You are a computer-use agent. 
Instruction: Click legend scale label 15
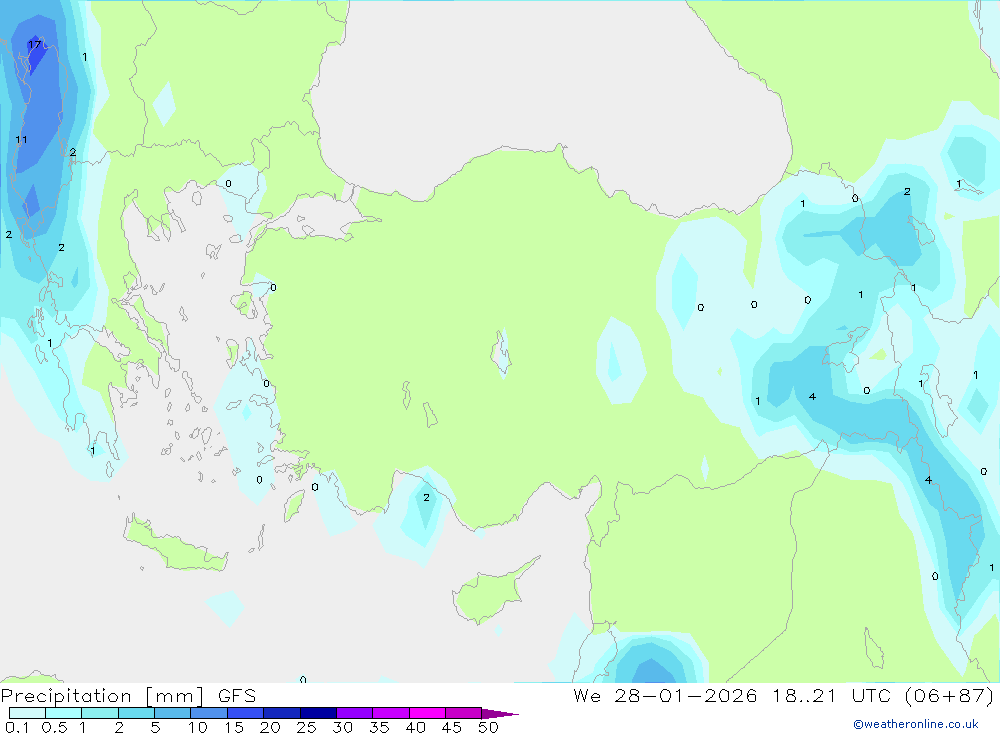(234, 727)
